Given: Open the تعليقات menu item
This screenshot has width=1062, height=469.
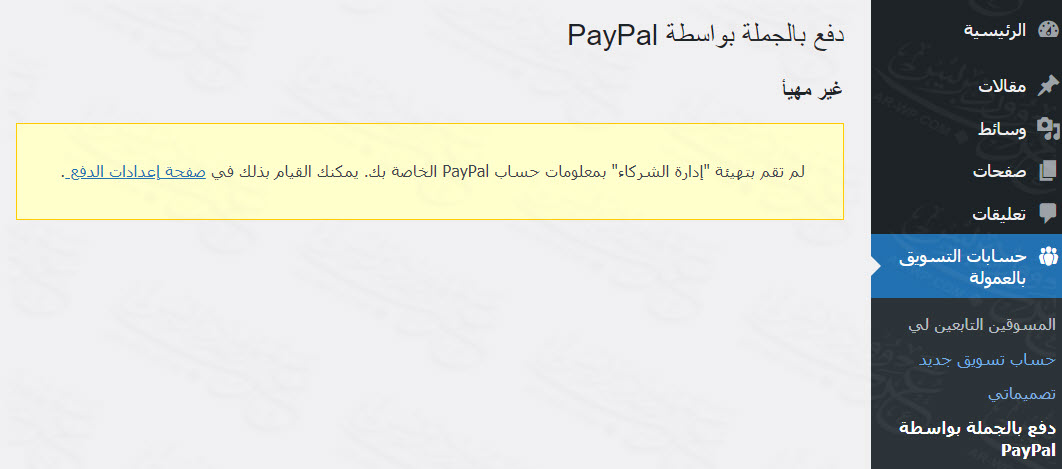Looking at the screenshot, I should (999, 215).
